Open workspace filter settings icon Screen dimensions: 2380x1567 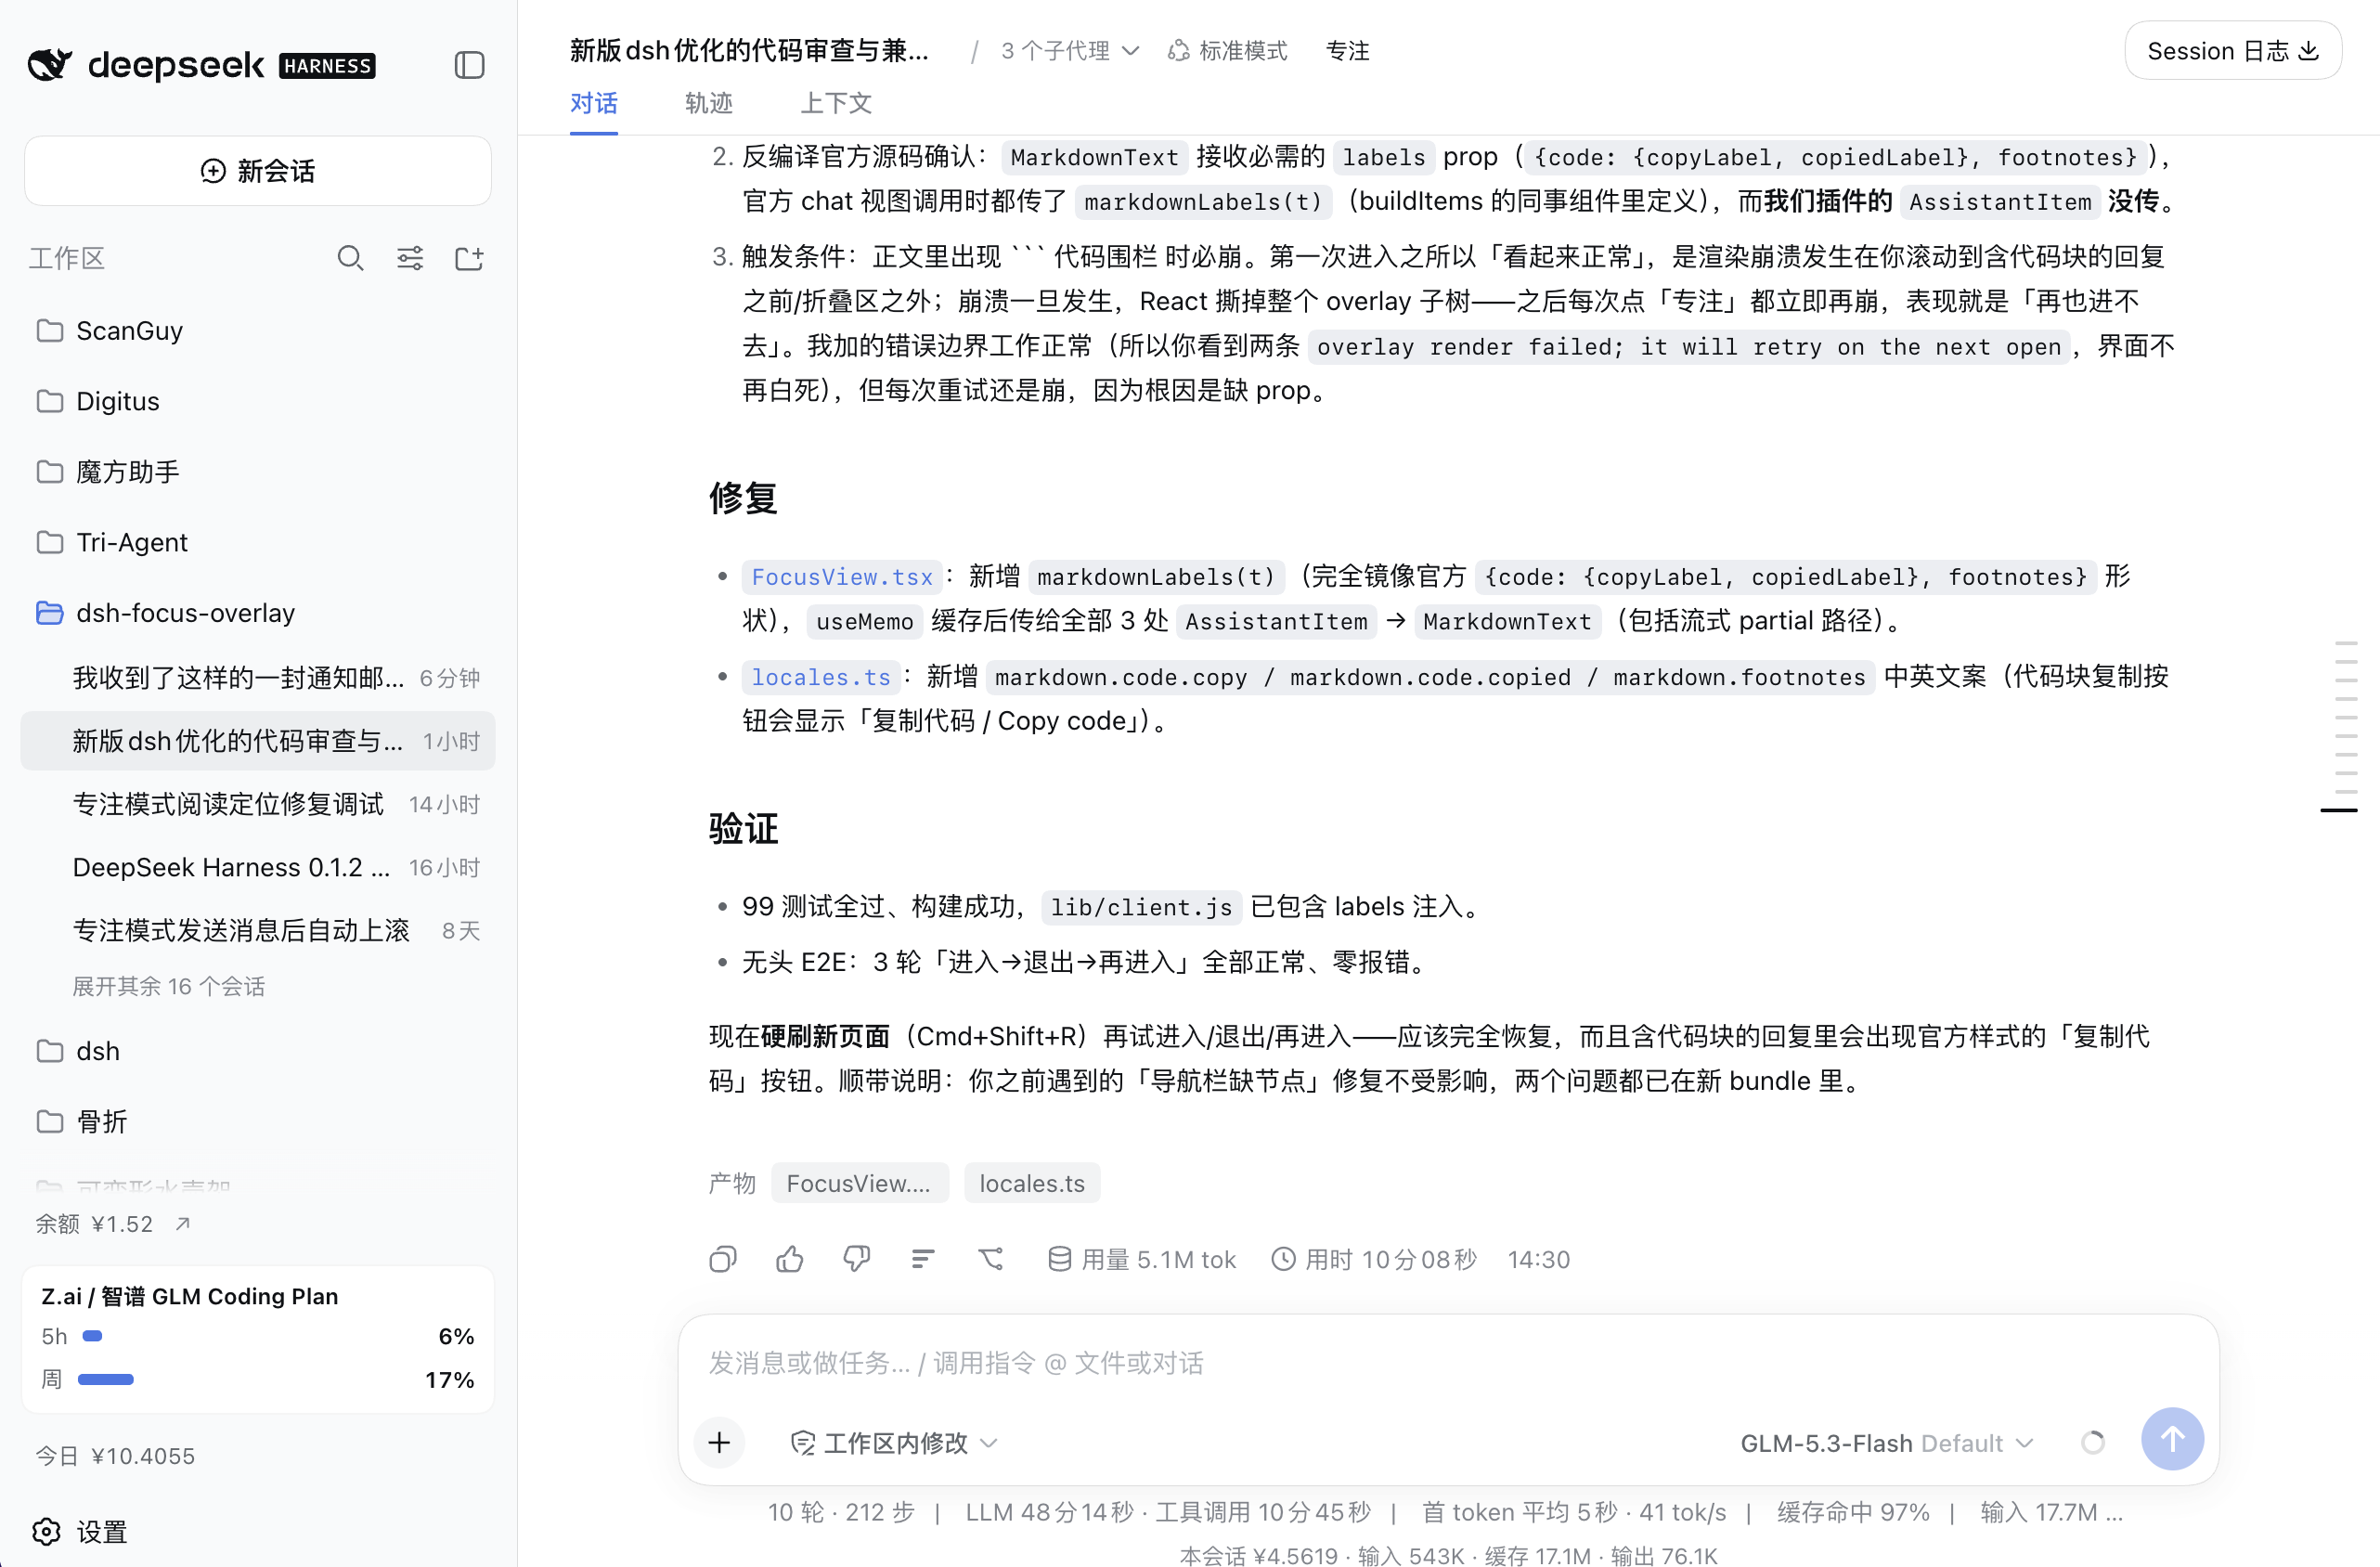pyautogui.click(x=410, y=259)
